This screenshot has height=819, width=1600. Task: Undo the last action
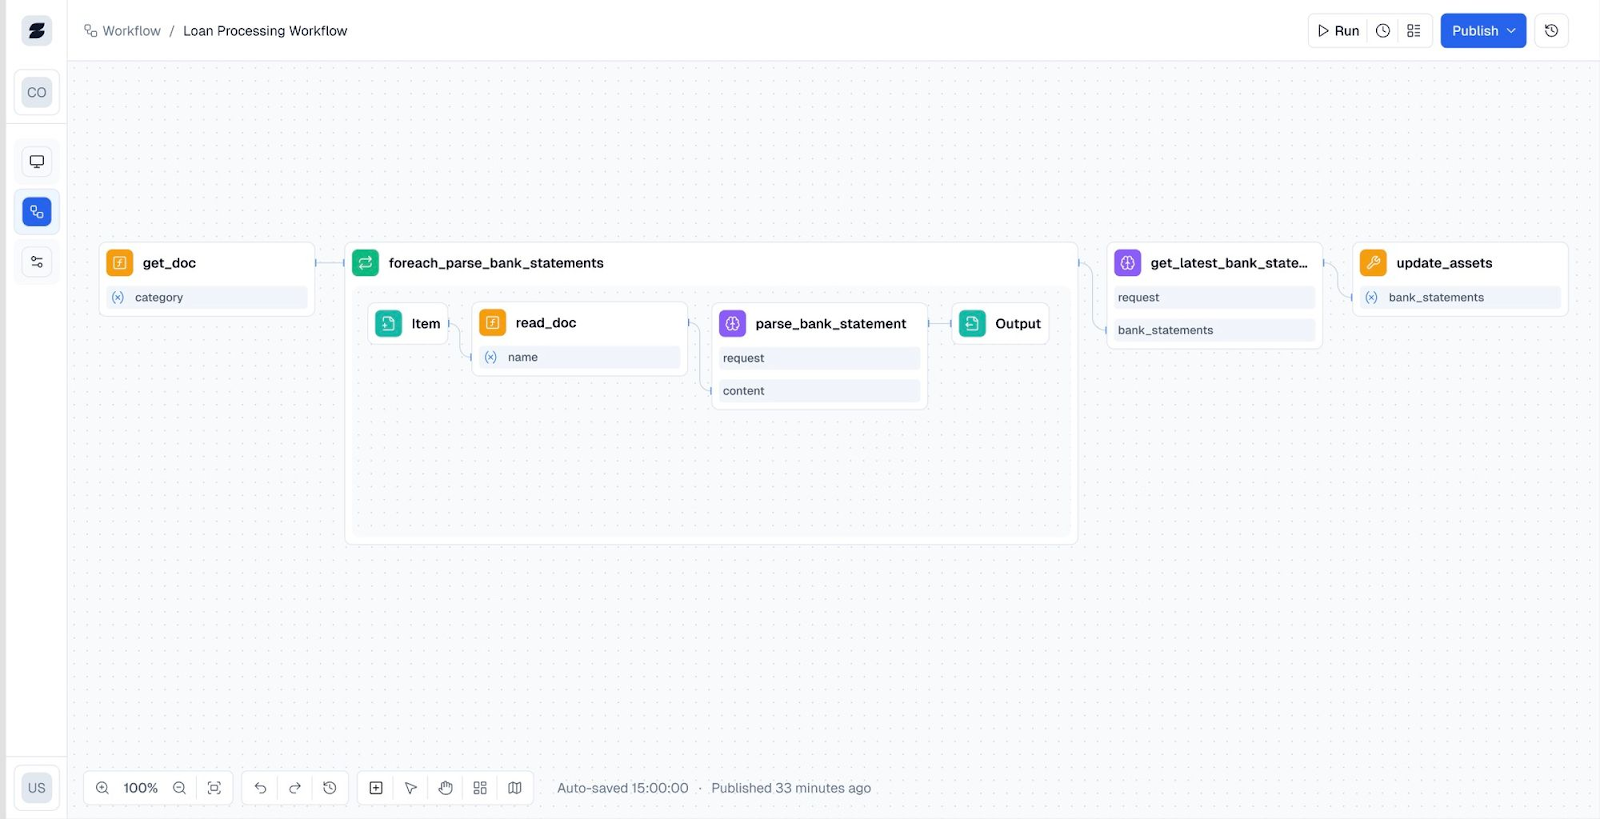coord(260,788)
